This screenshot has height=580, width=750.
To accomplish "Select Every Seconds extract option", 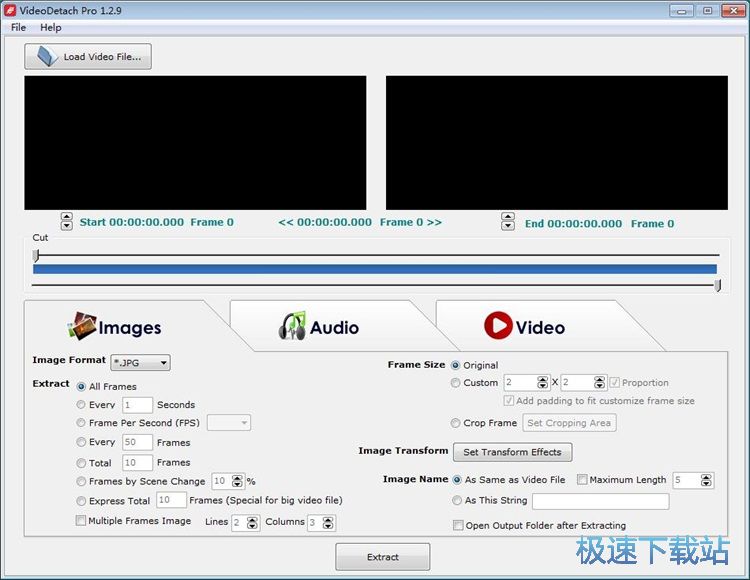I will [81, 405].
